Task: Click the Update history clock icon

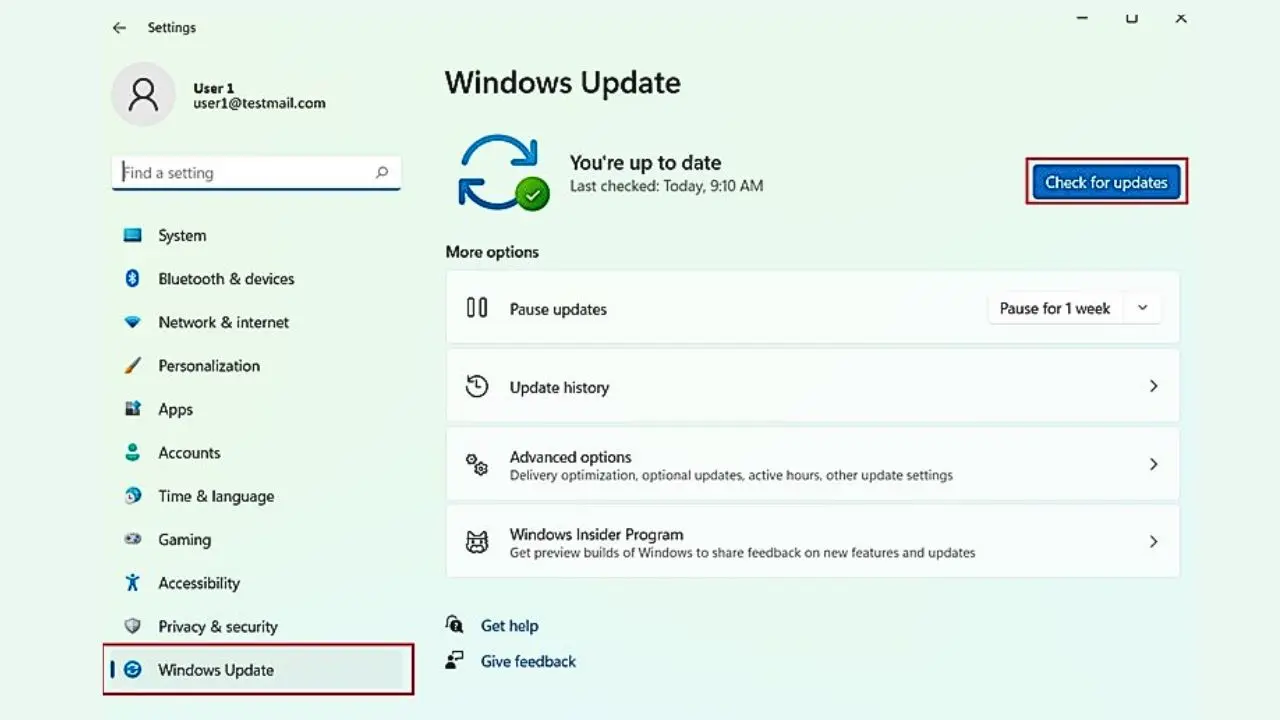Action: [x=477, y=386]
